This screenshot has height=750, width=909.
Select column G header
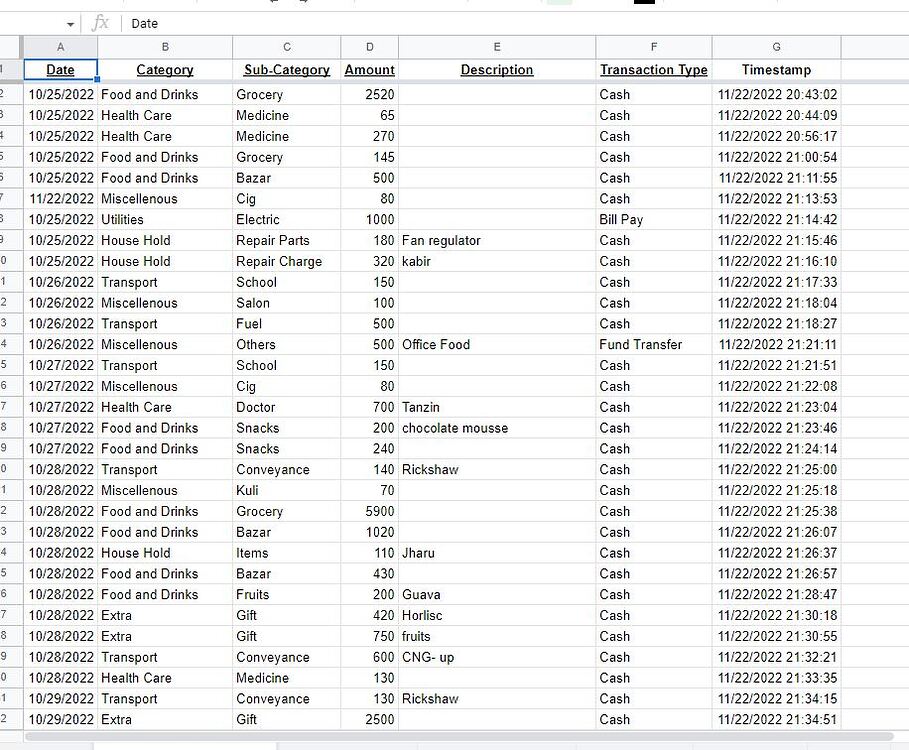point(776,47)
